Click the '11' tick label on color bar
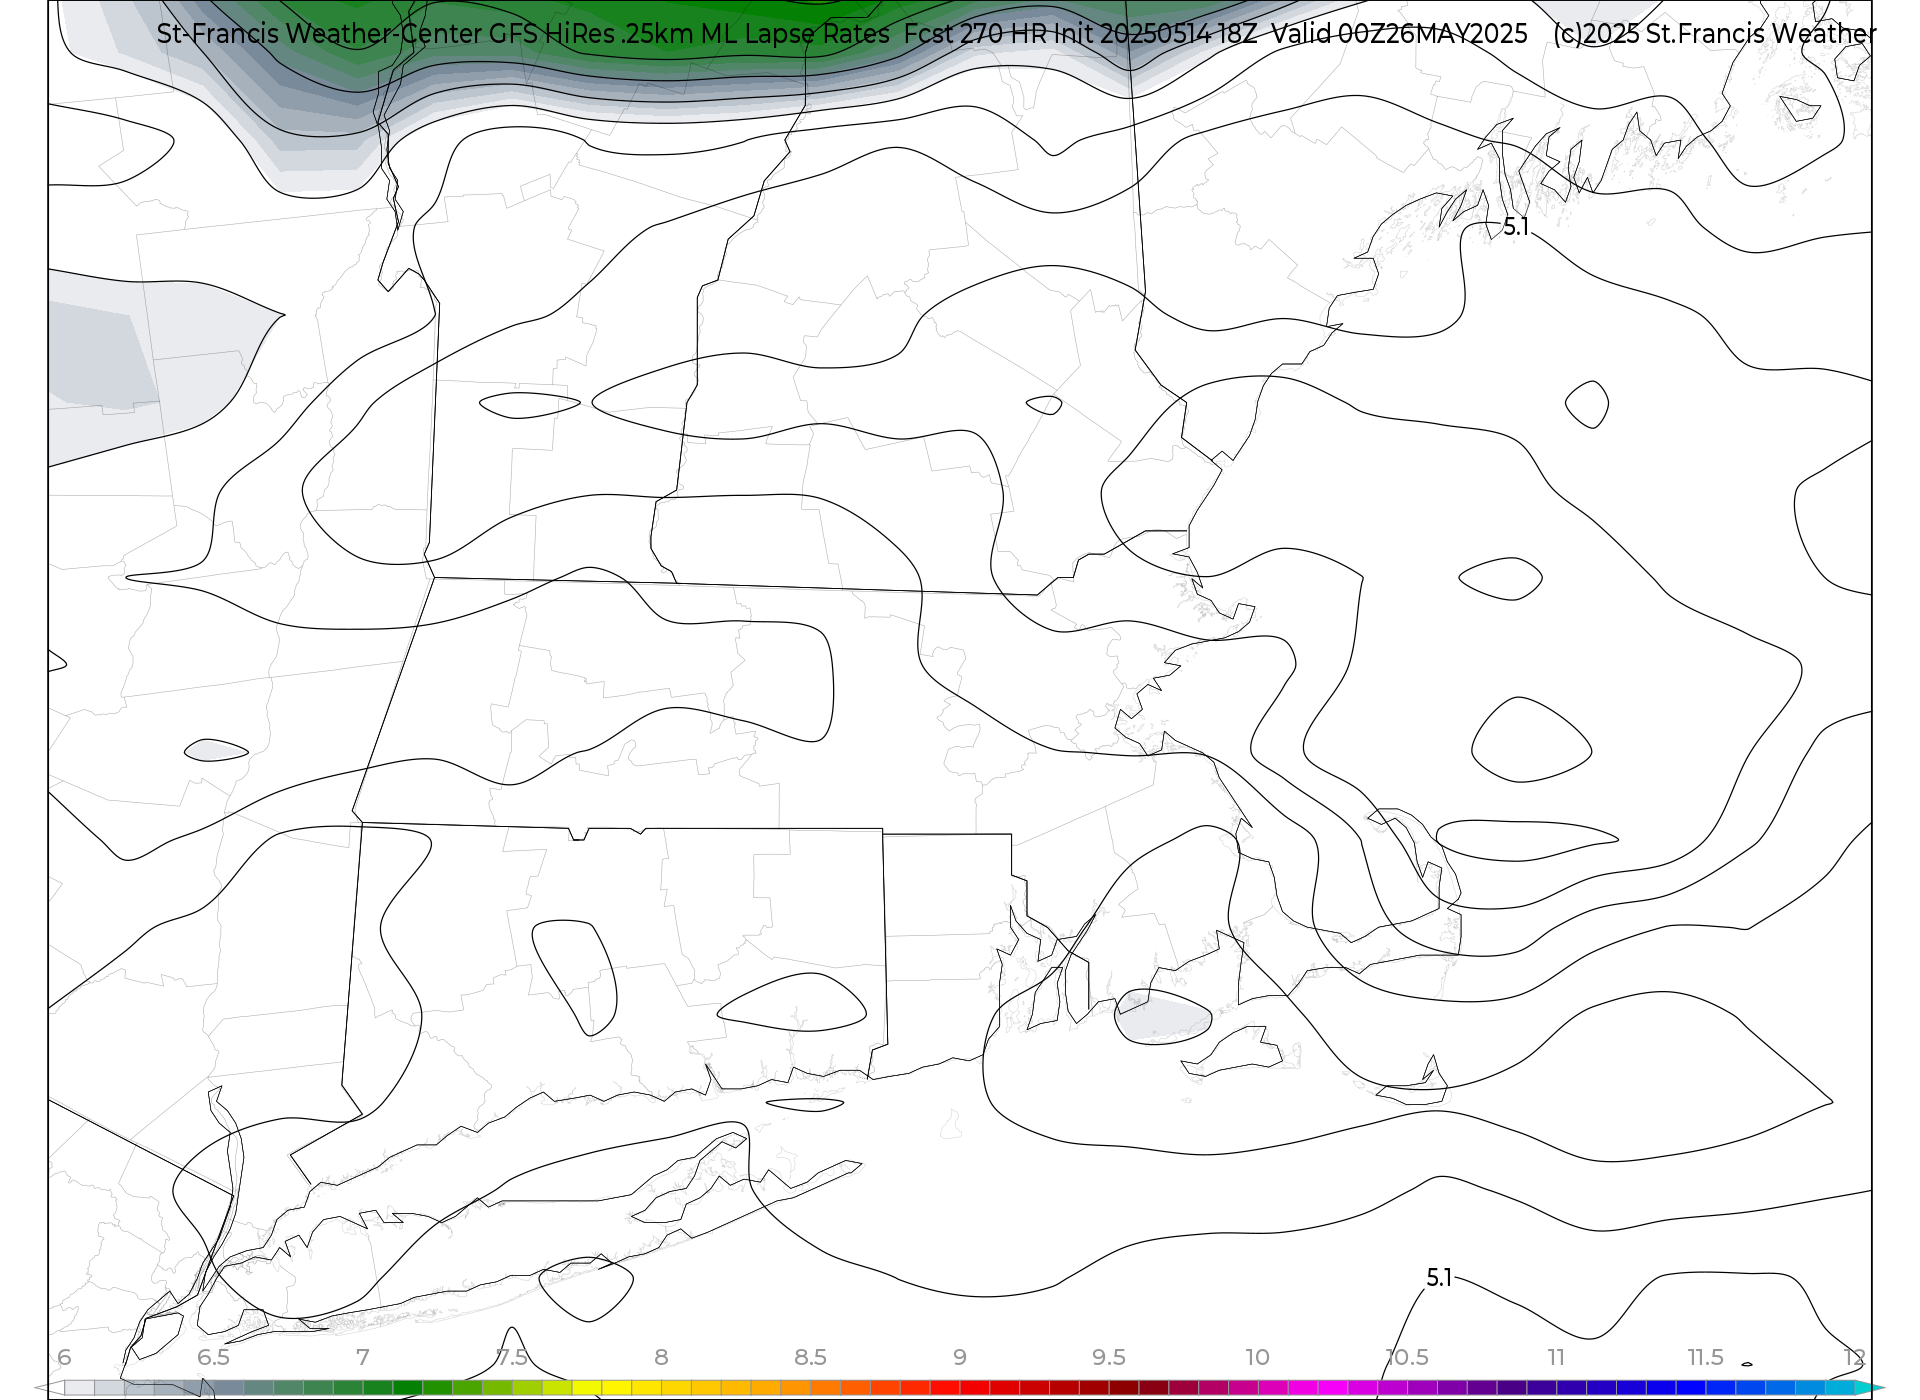Screen dimensions: 1920x1400 (1556, 1357)
